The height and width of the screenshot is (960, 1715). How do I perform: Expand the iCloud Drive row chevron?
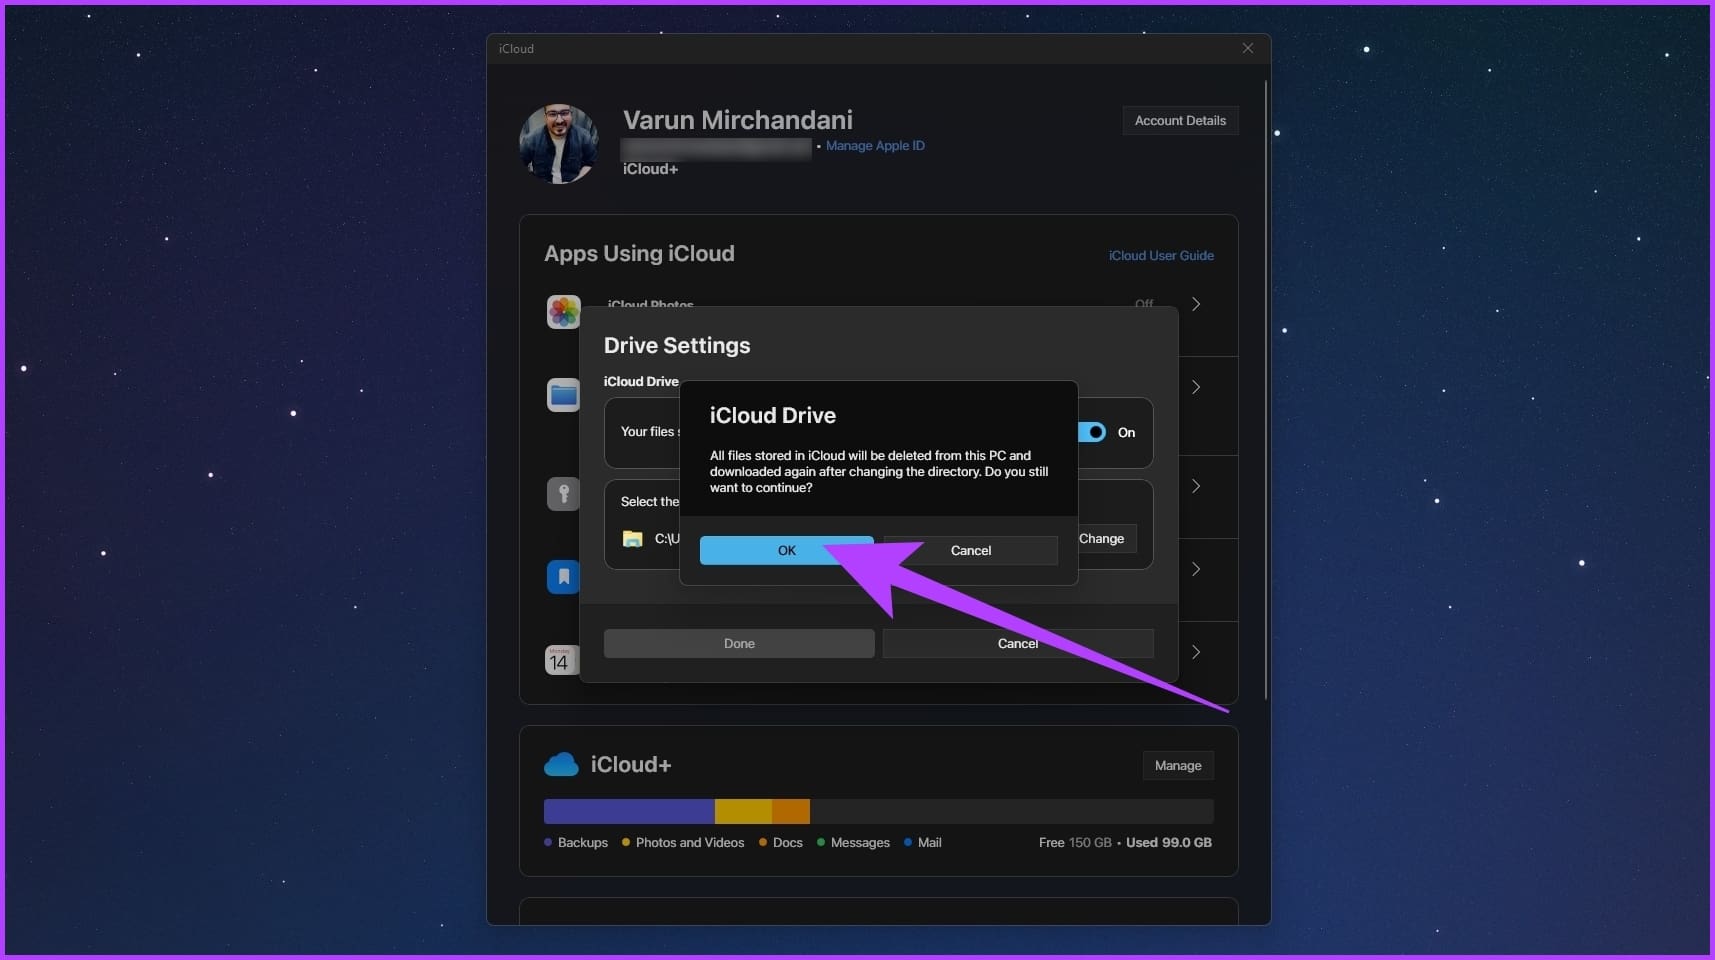[1196, 387]
